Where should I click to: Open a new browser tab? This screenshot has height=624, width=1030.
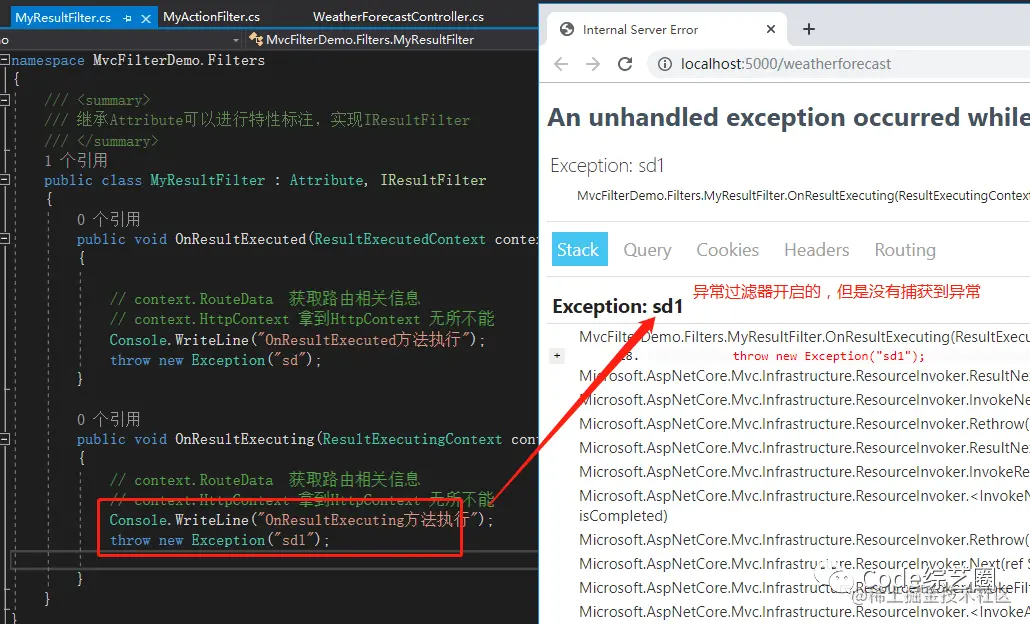pos(809,29)
